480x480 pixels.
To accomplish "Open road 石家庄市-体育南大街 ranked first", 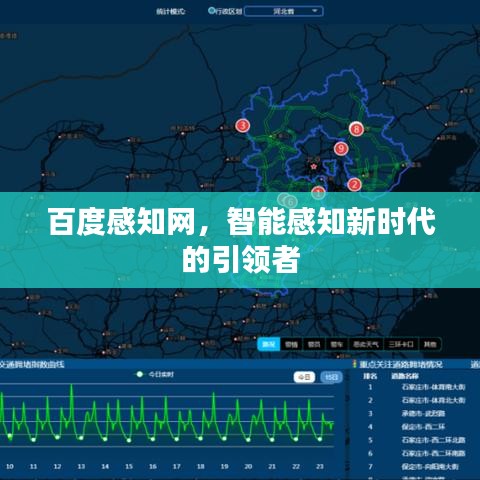I will click(x=433, y=387).
